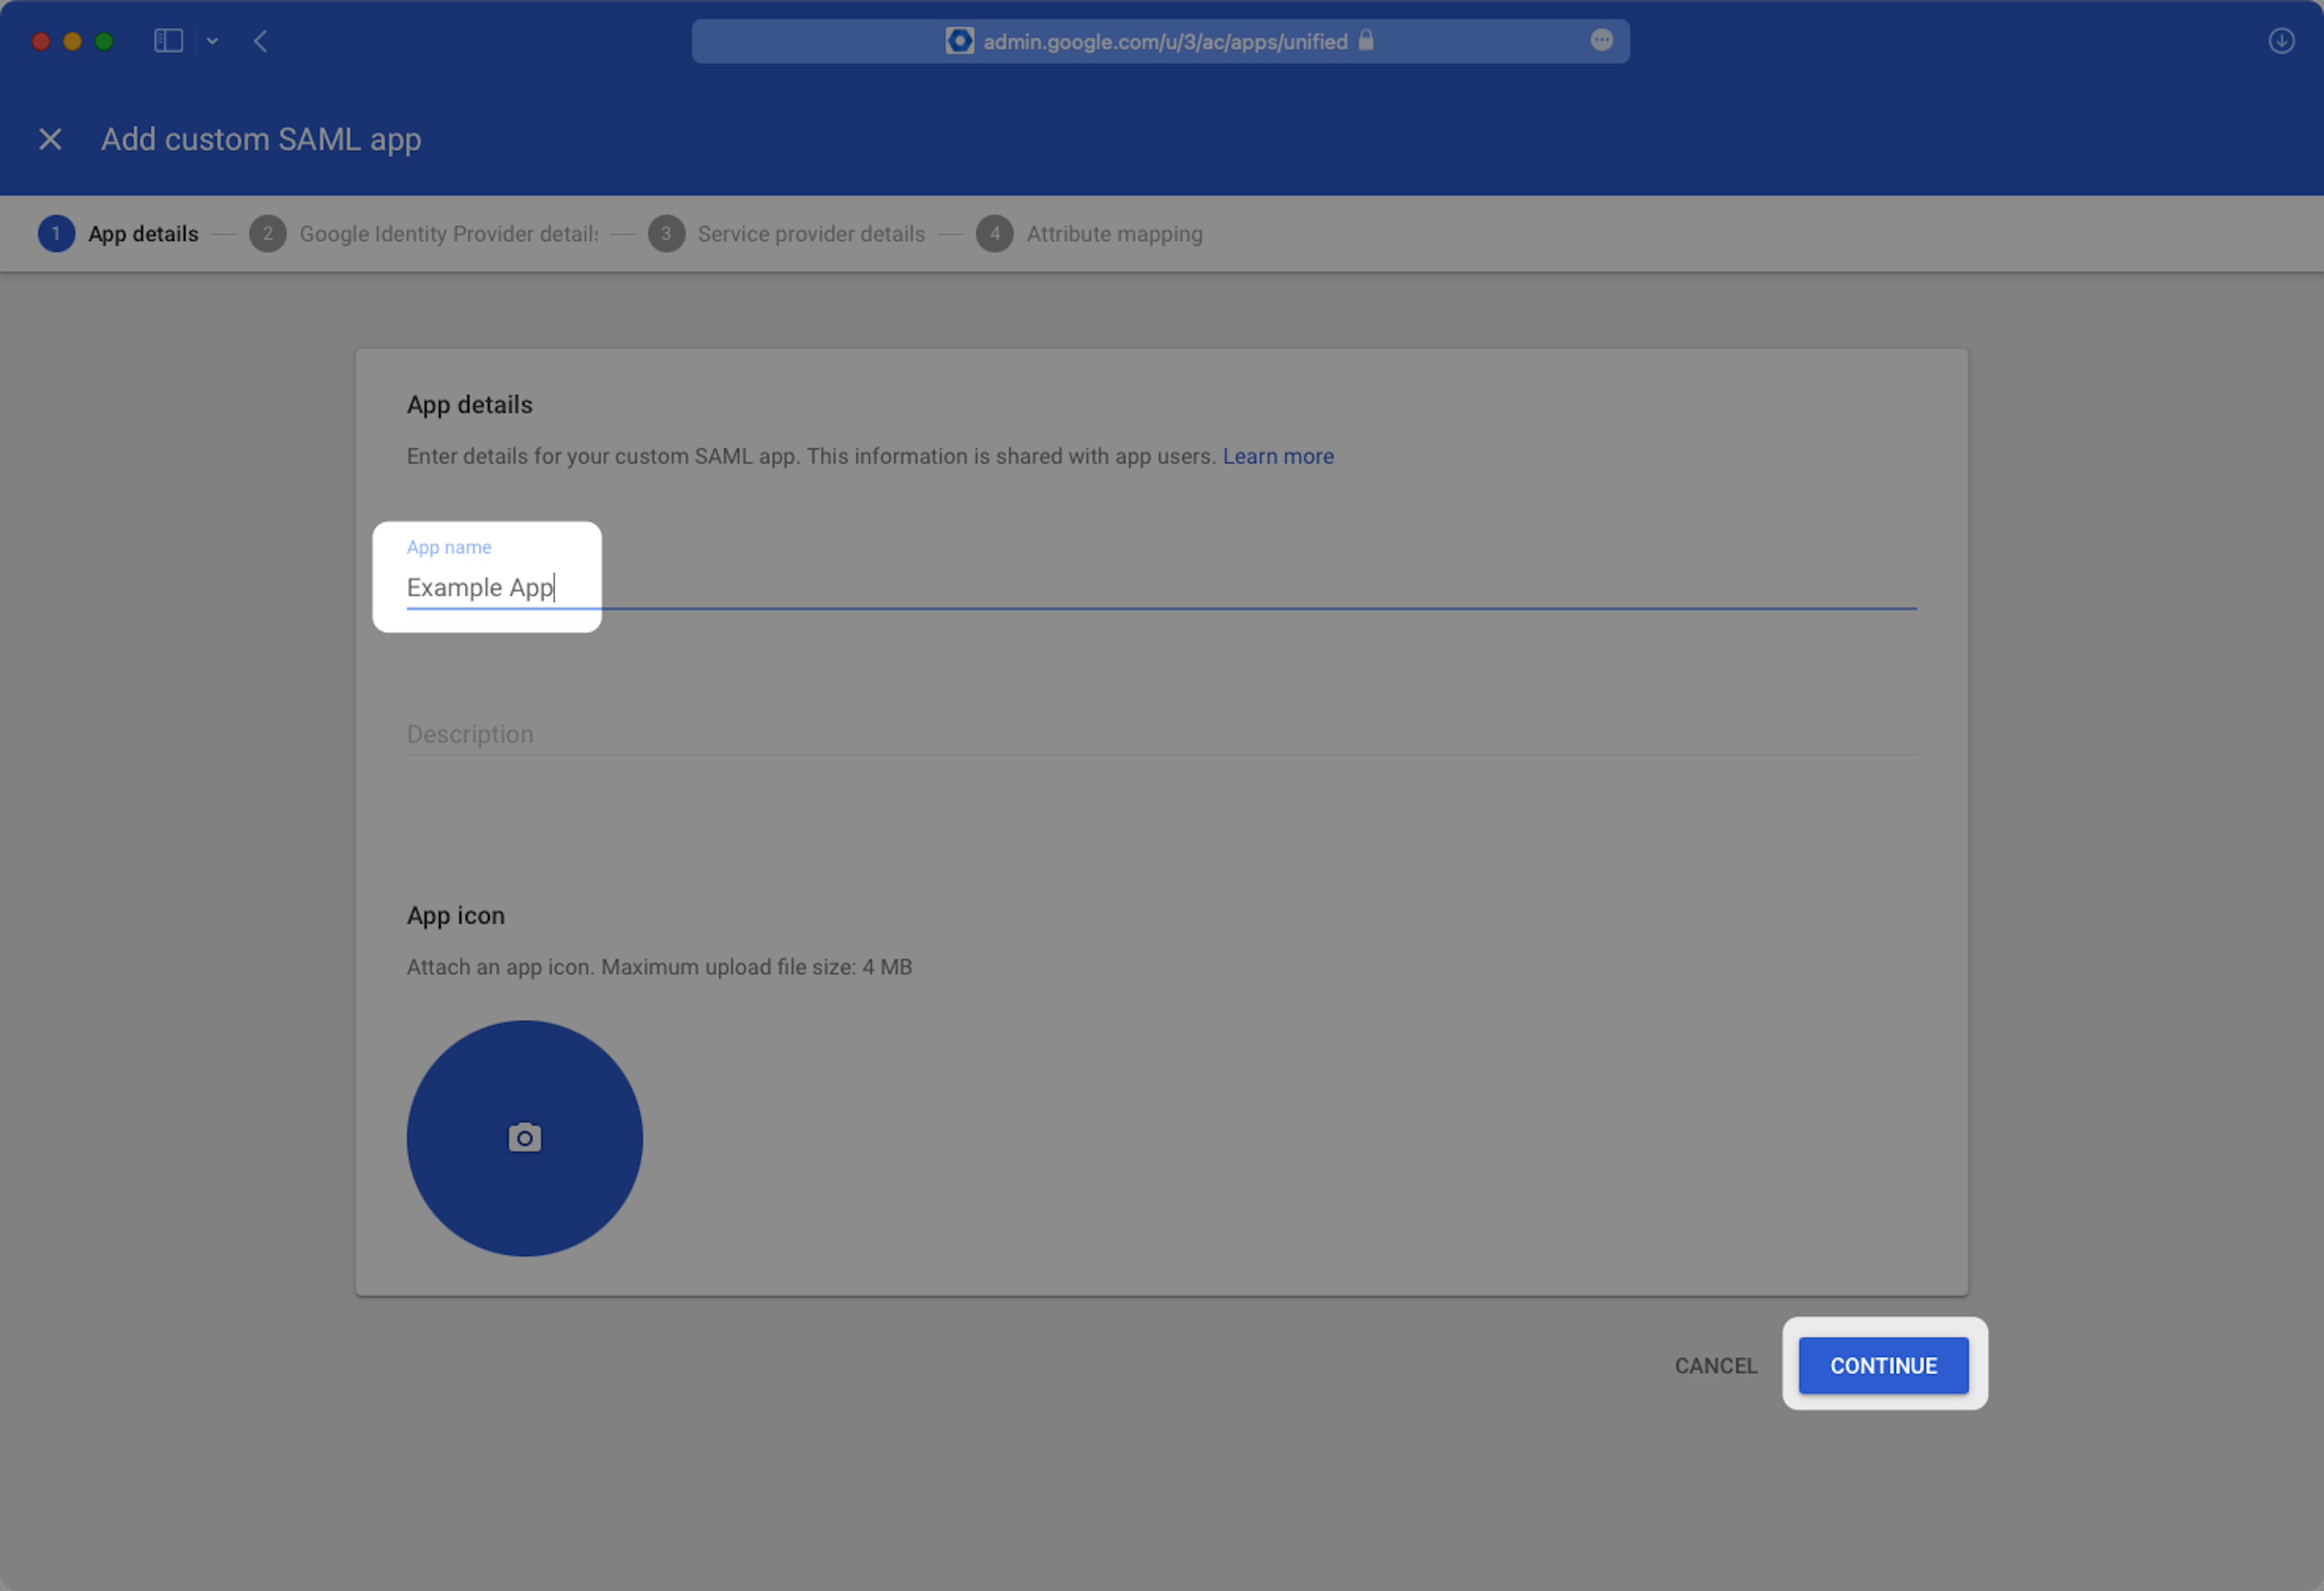Toggle the browser sidebar icon

click(x=168, y=41)
